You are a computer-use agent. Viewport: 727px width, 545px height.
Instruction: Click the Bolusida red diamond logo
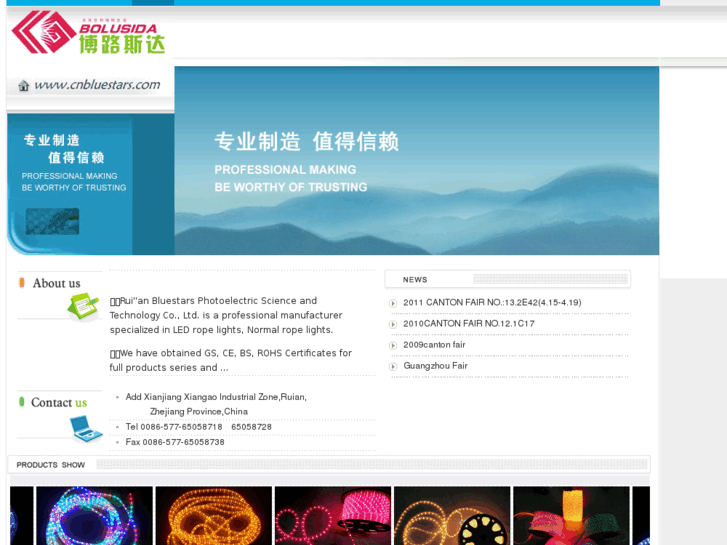(44, 32)
